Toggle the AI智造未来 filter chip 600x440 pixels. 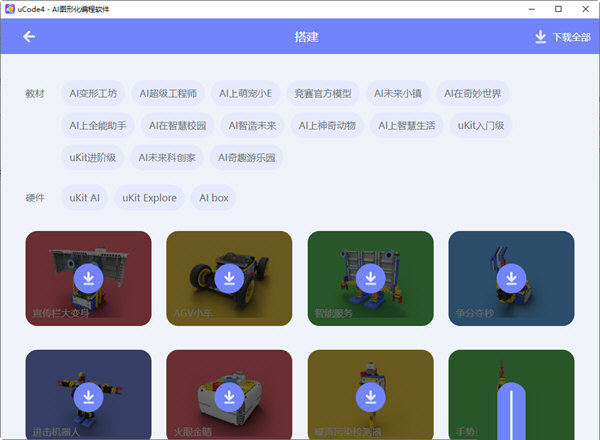click(x=252, y=125)
